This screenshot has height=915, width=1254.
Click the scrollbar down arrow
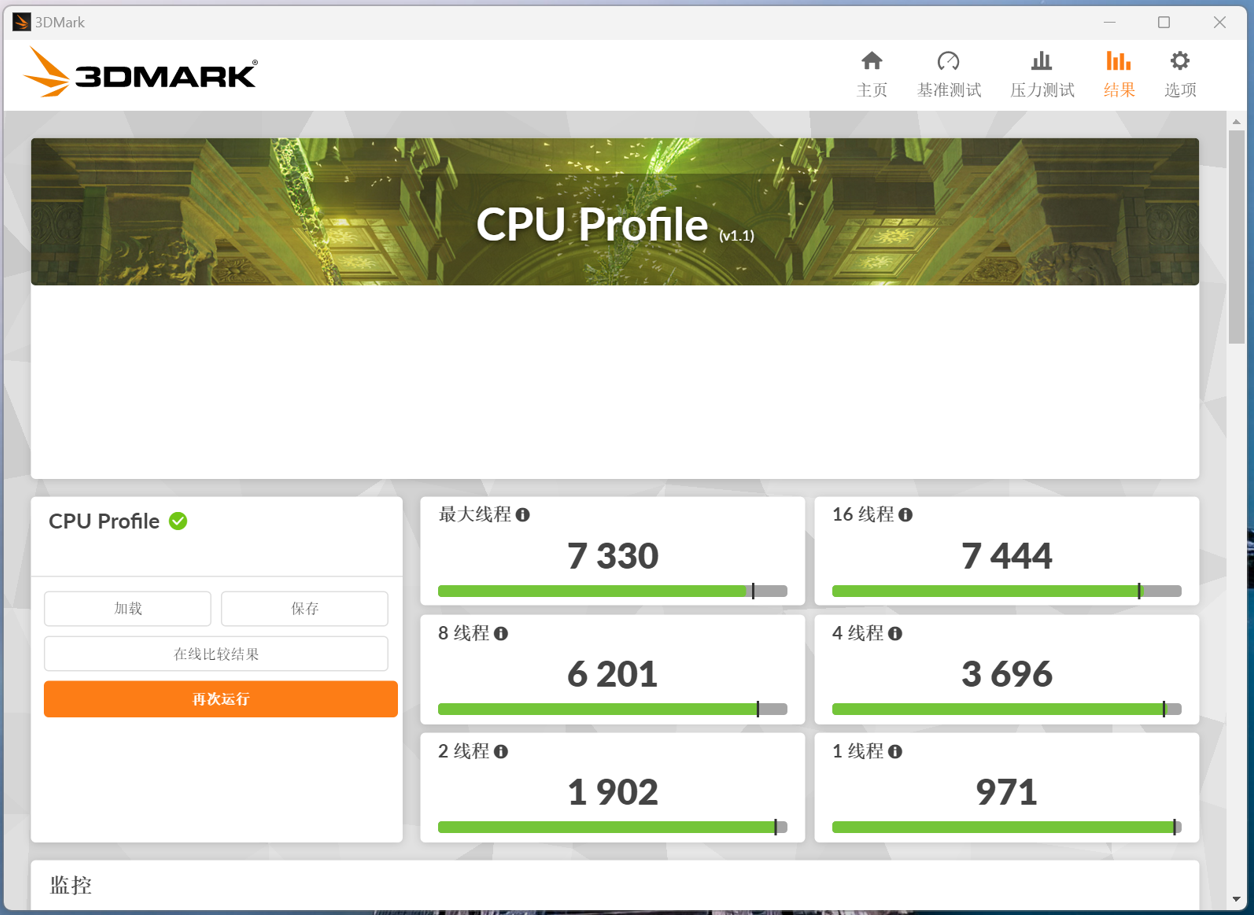pyautogui.click(x=1236, y=900)
